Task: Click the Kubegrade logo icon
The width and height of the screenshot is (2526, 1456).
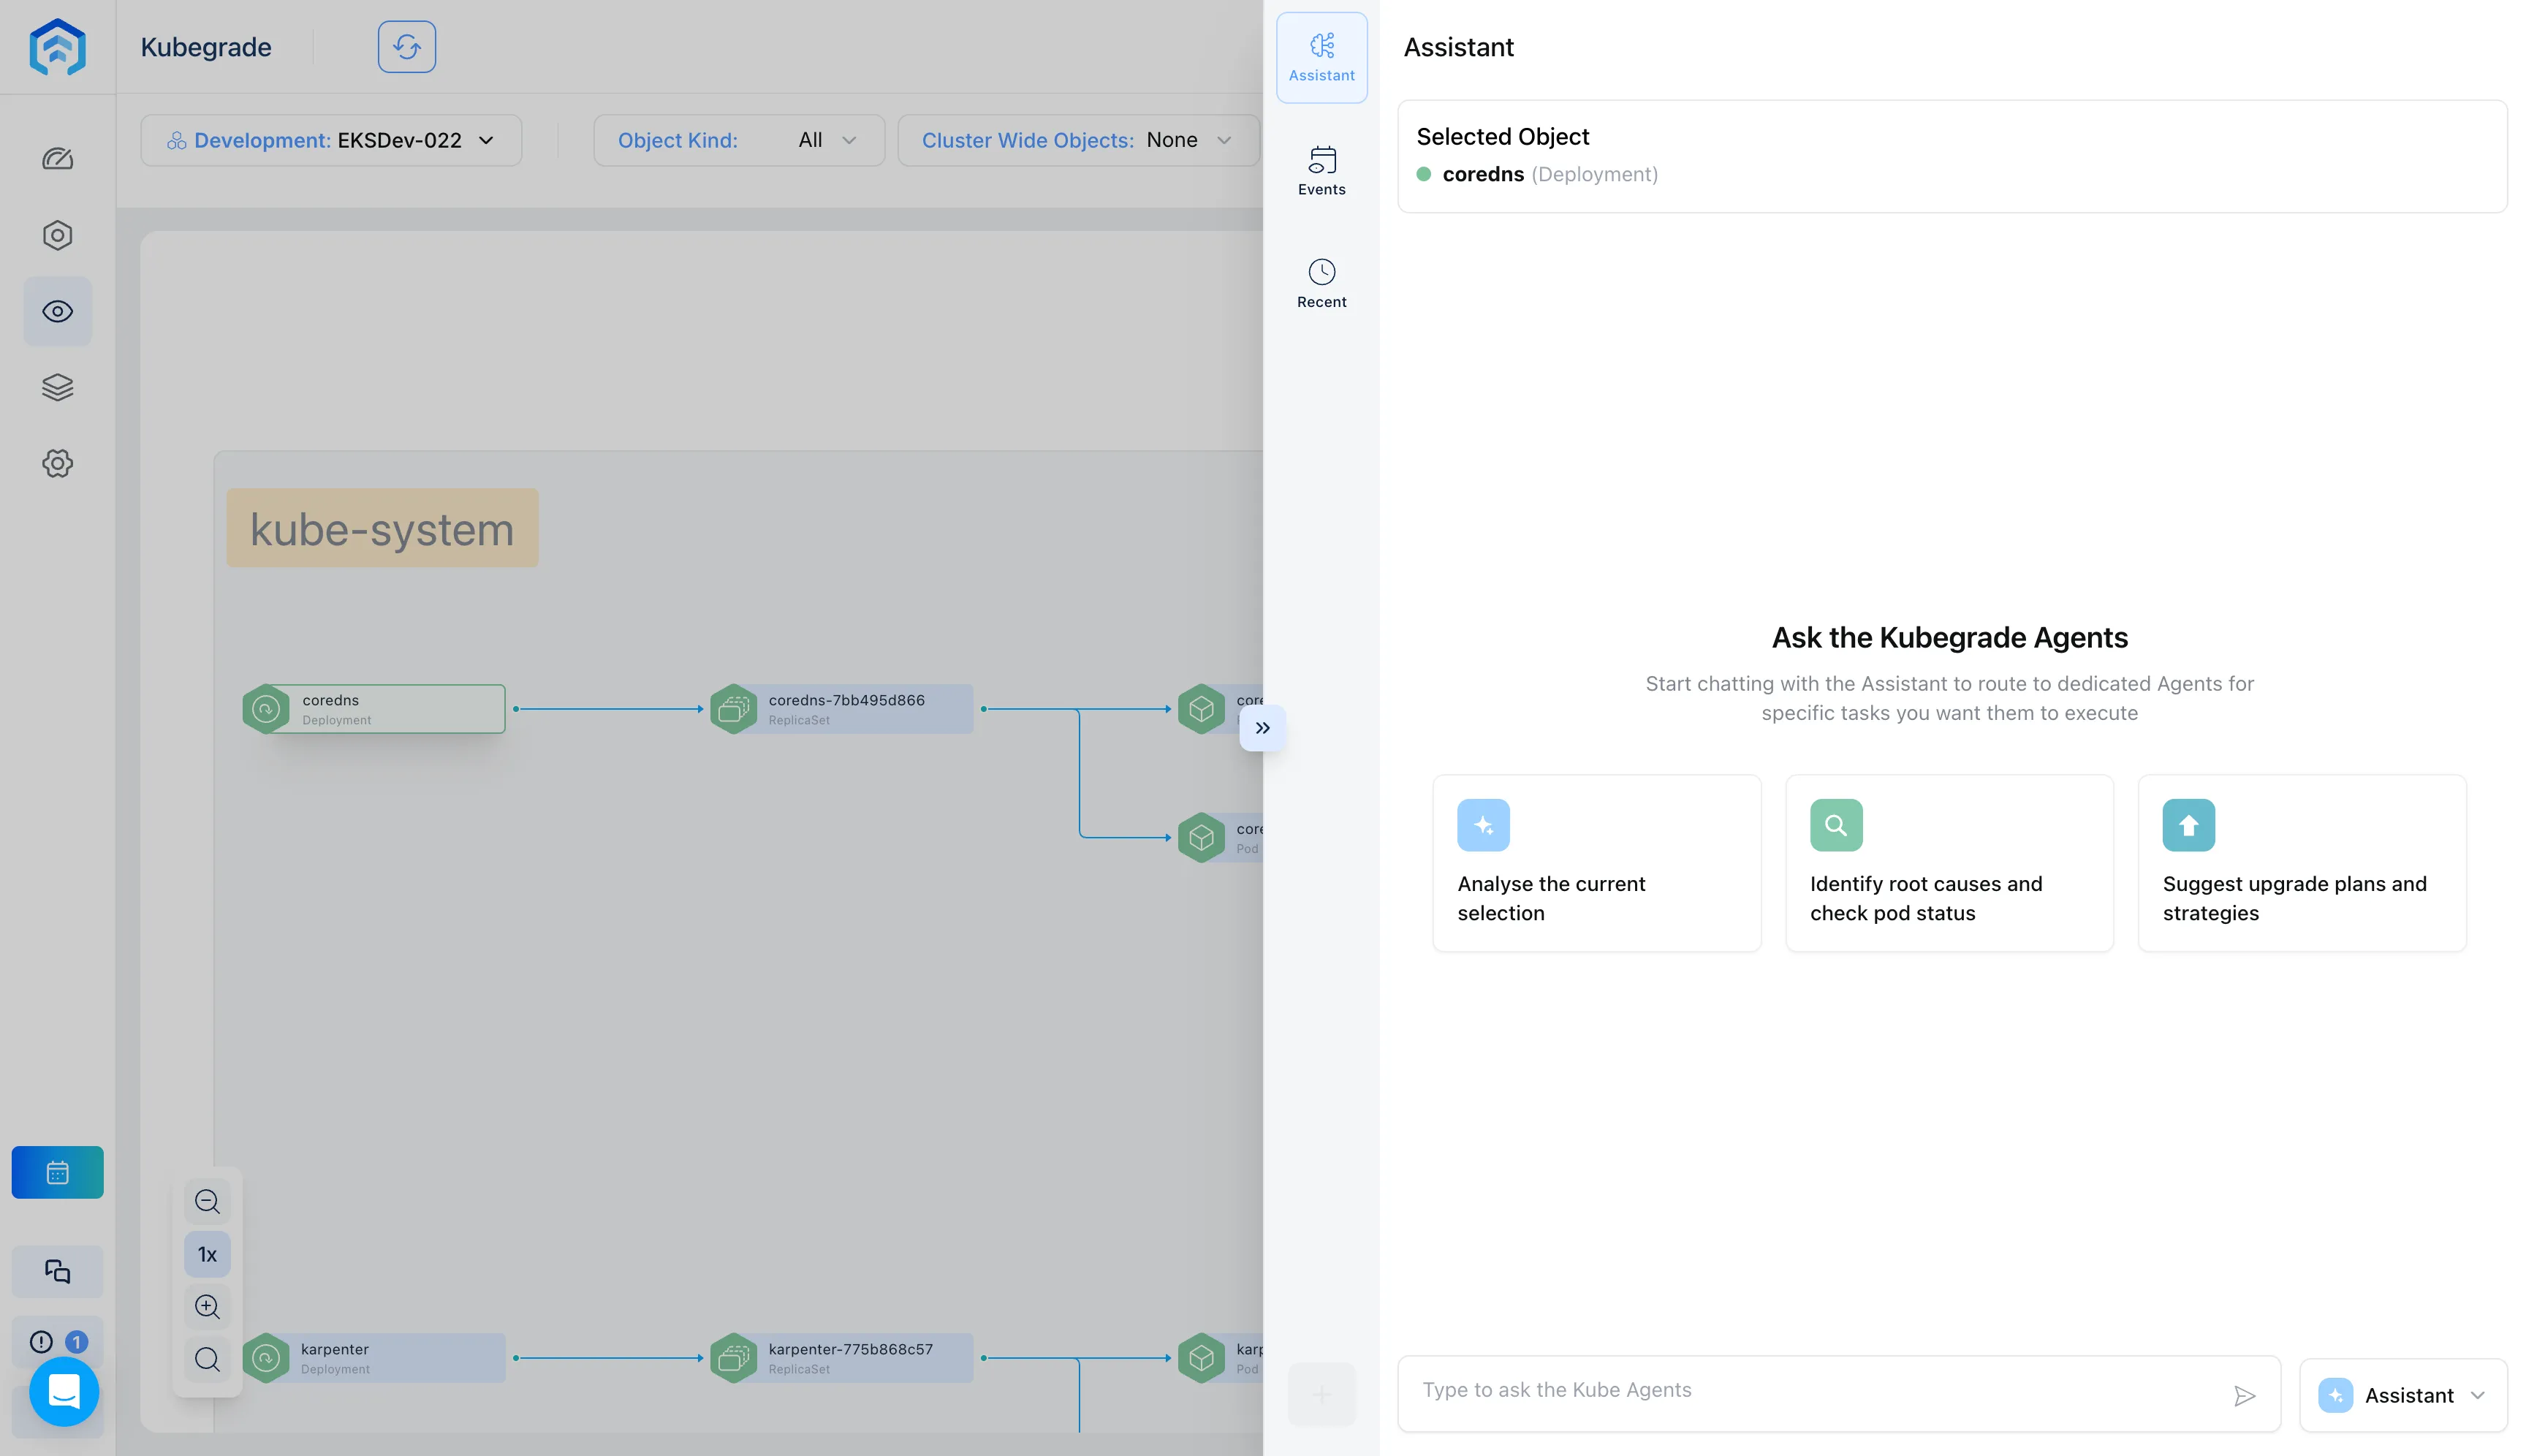Action: click(57, 47)
